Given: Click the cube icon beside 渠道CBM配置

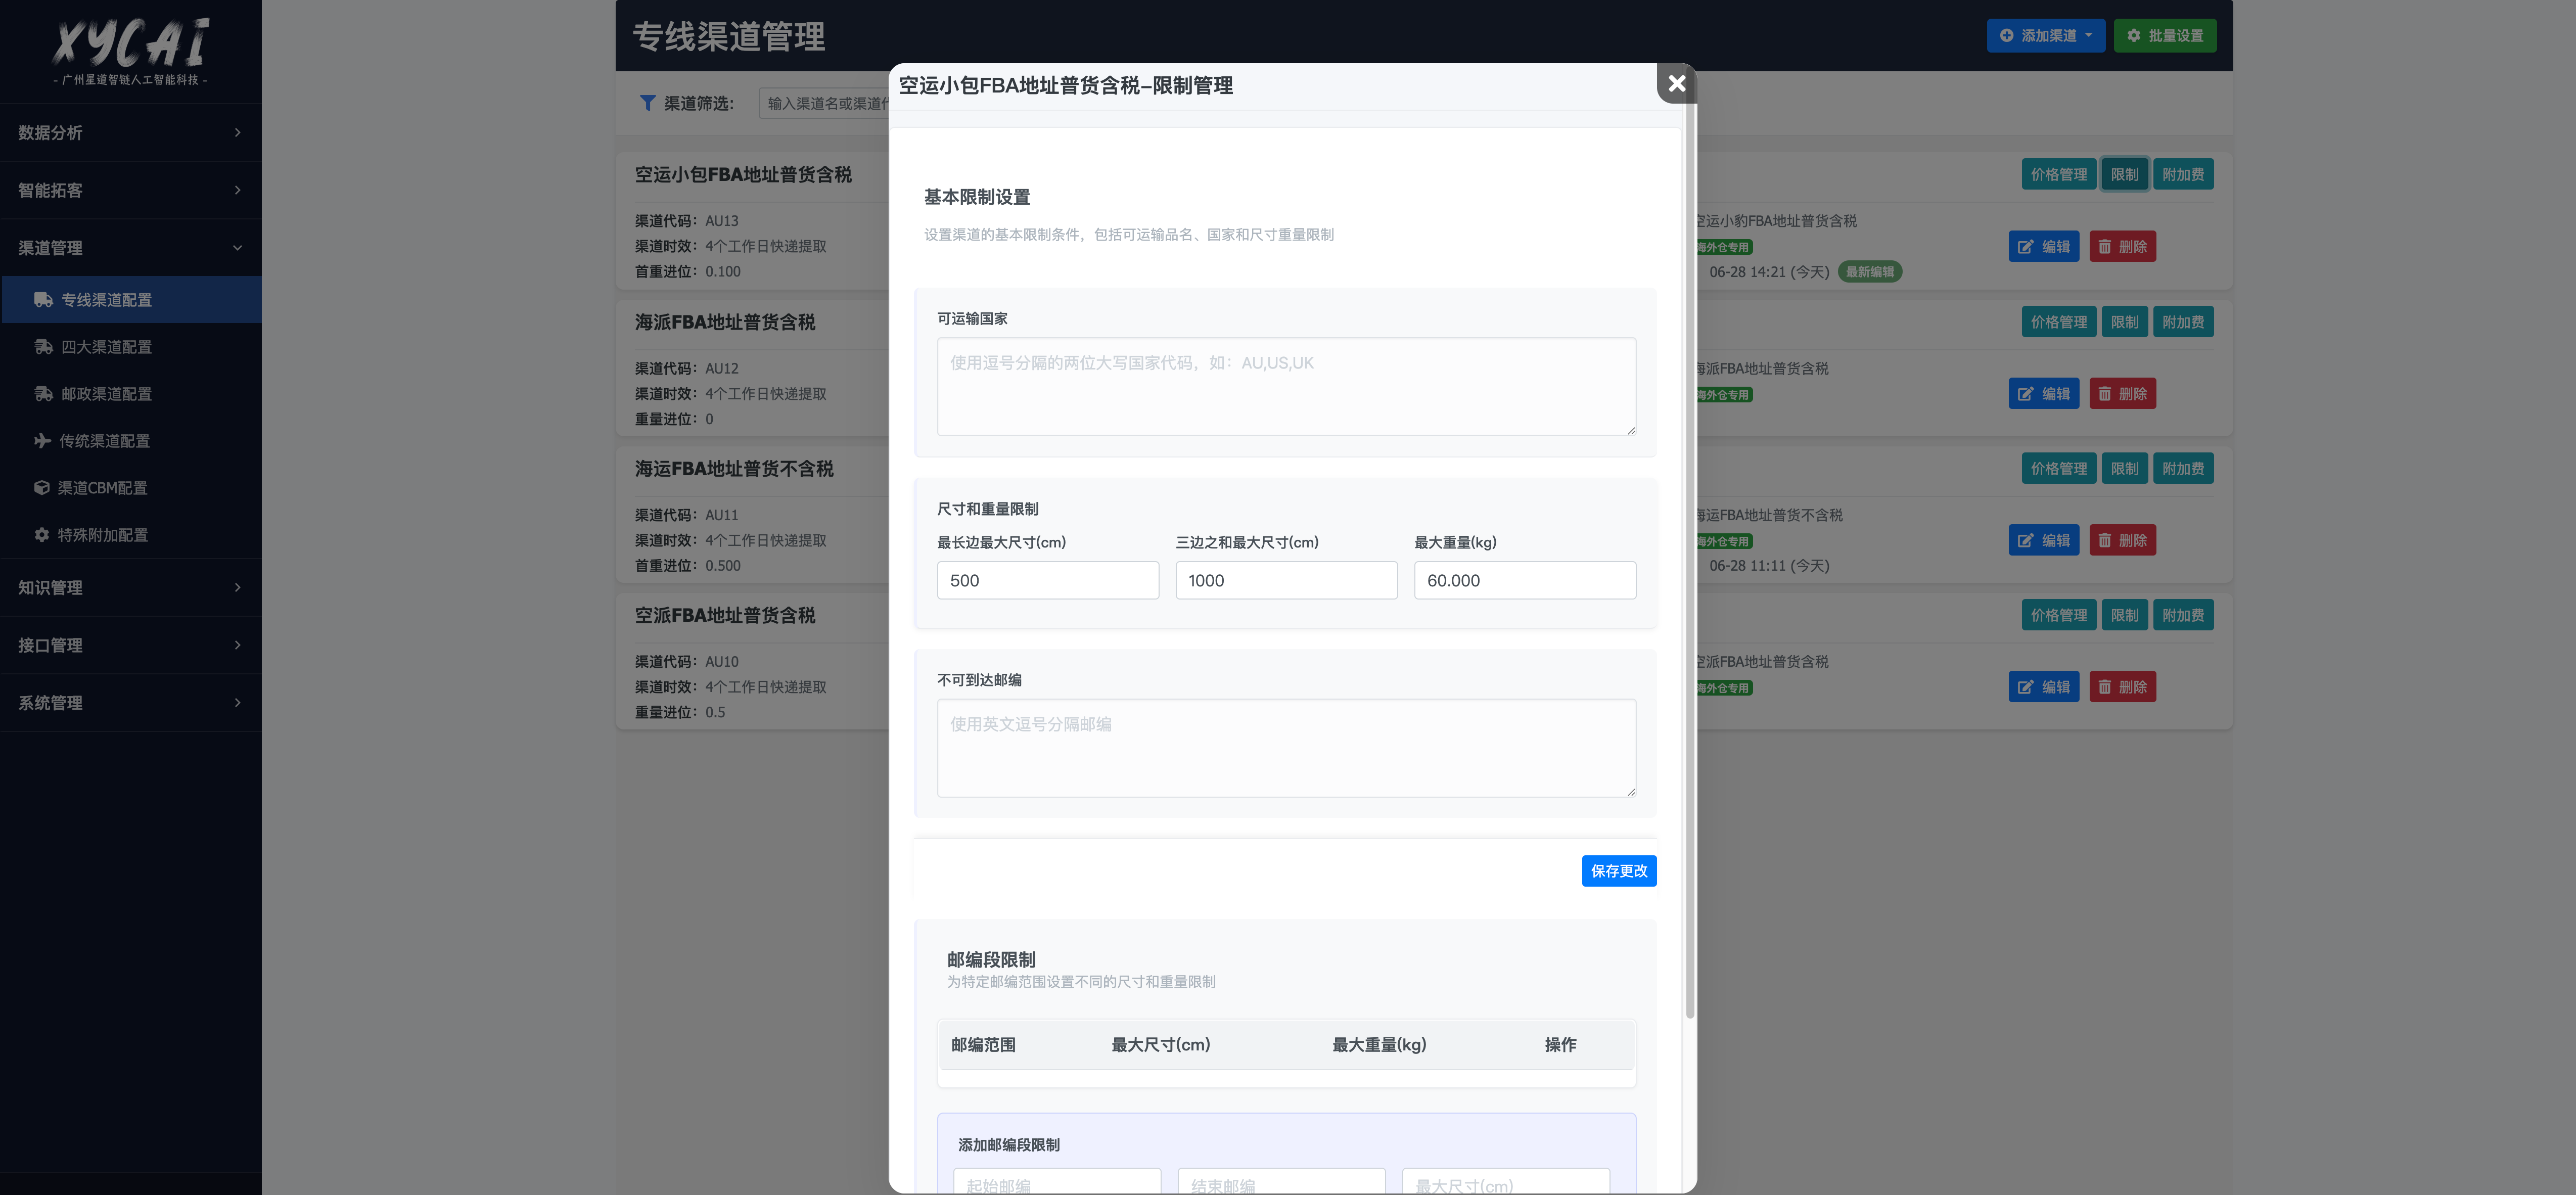Looking at the screenshot, I should [42, 488].
